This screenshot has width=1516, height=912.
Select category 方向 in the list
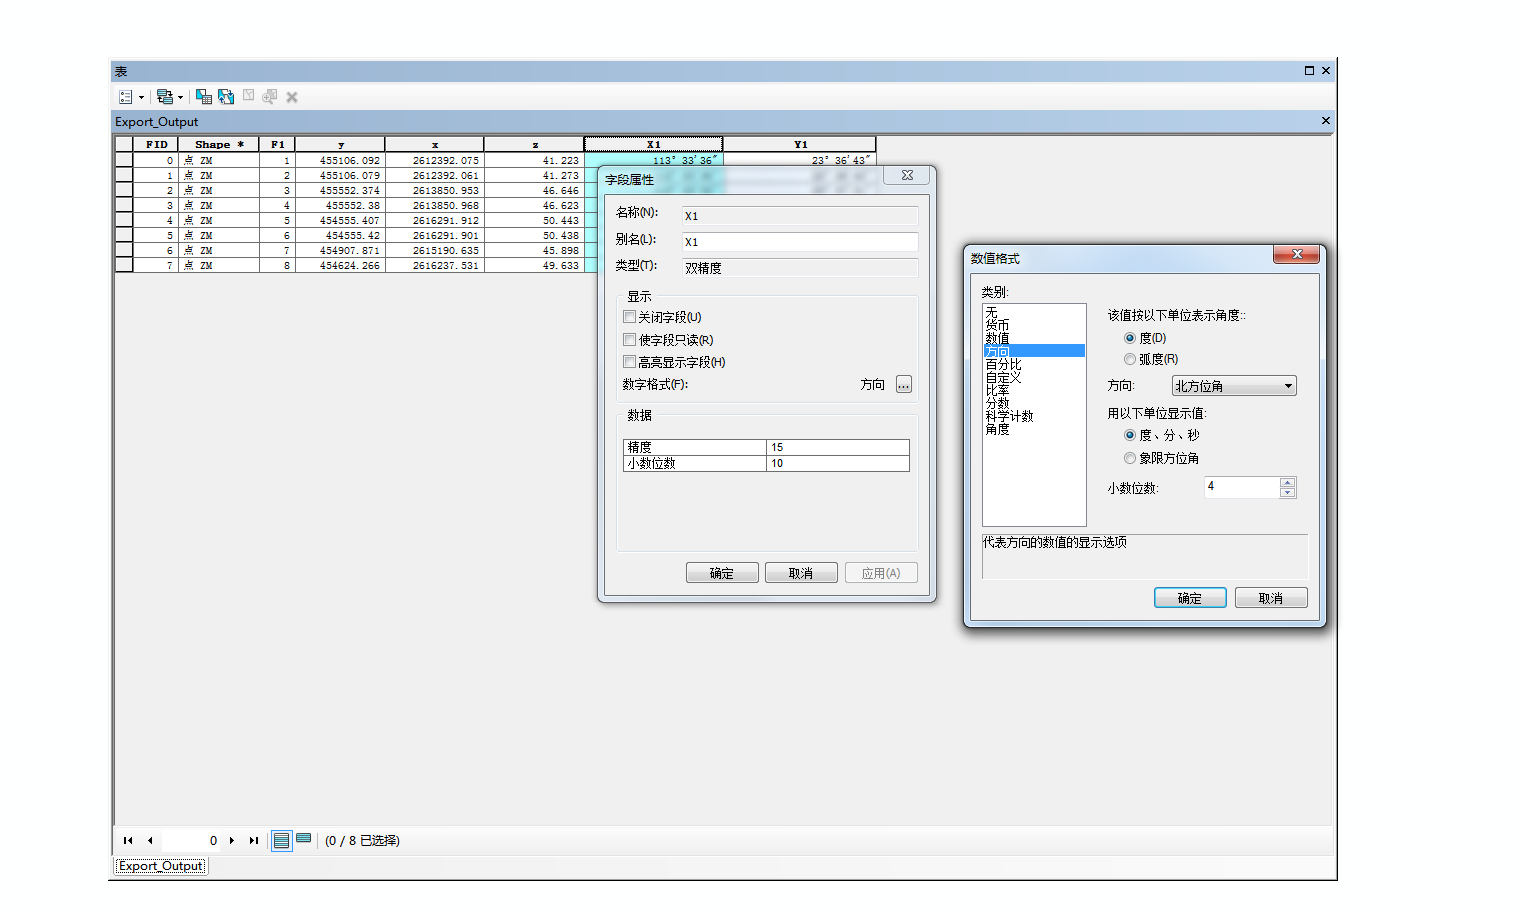click(x=1034, y=351)
